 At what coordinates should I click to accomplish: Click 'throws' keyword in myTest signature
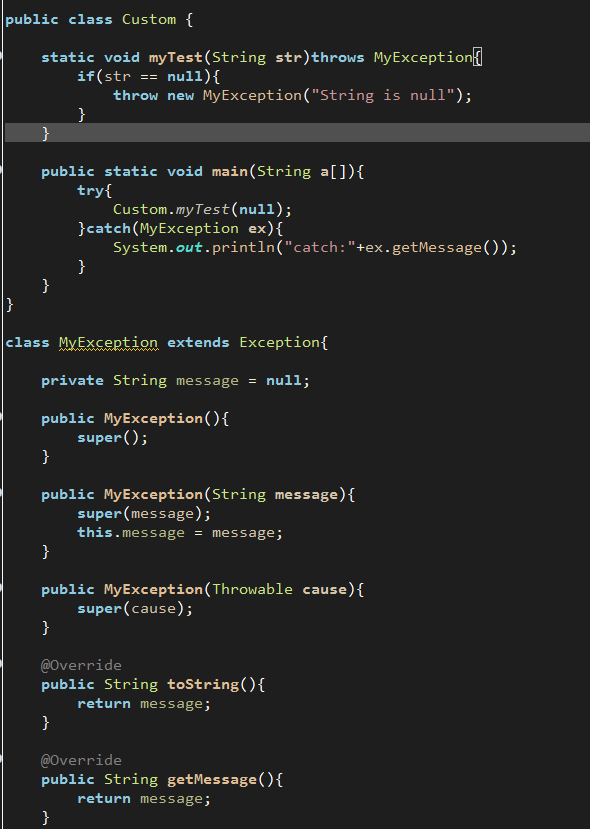tap(337, 58)
